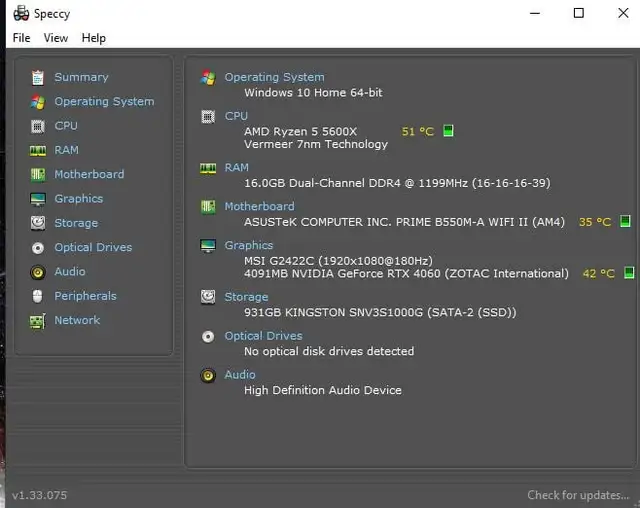Maximize the Speccy window

579,13
